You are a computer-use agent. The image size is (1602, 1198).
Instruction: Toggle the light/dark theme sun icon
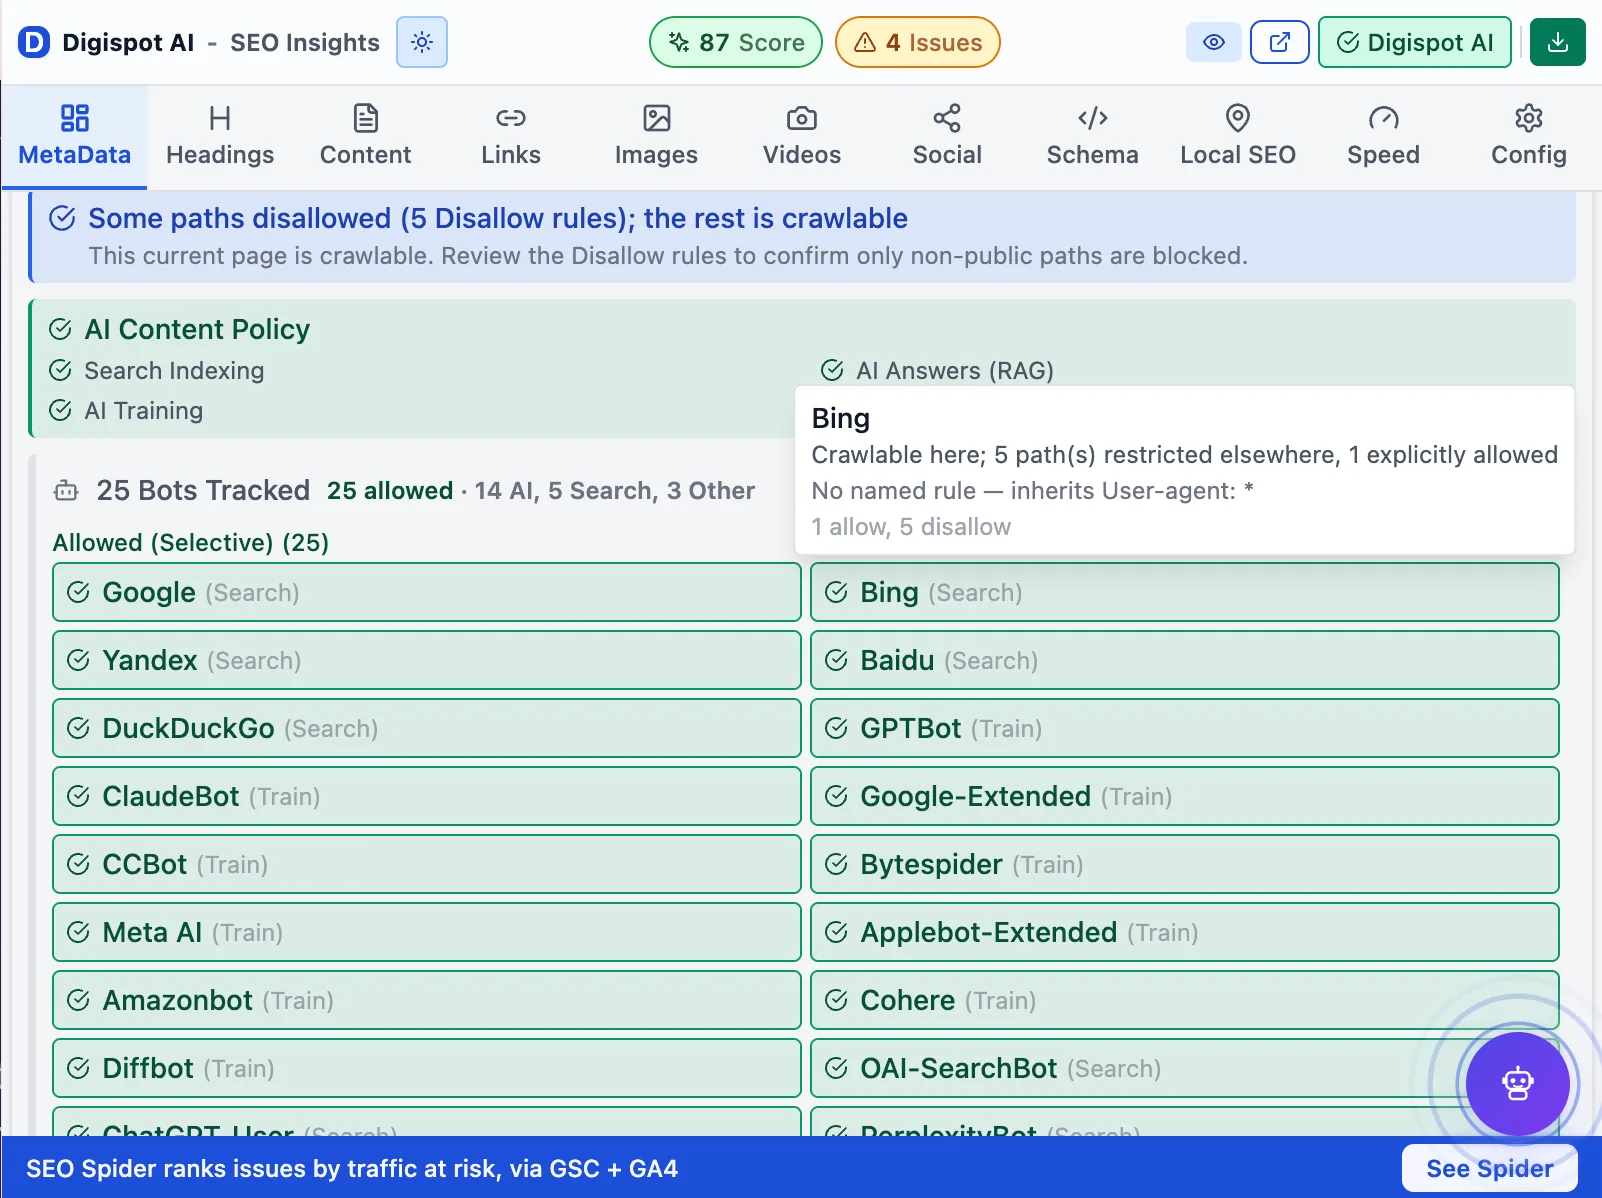(x=422, y=42)
